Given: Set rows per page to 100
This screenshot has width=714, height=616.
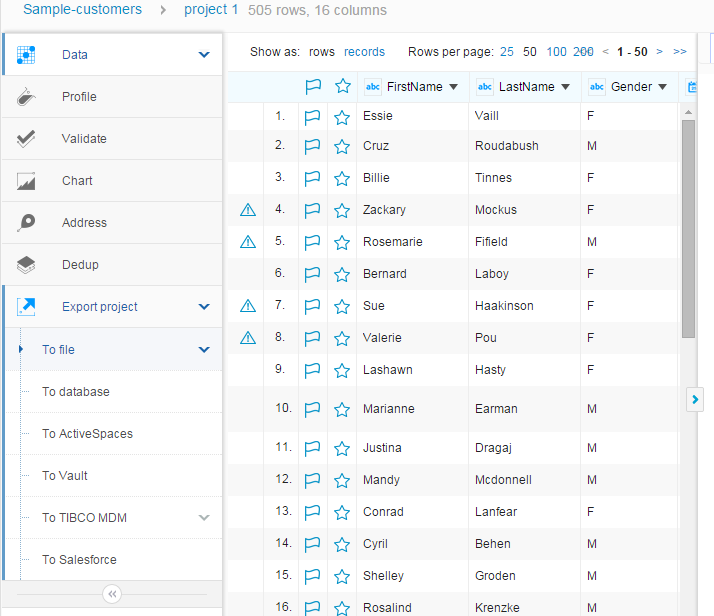Looking at the screenshot, I should point(556,52).
